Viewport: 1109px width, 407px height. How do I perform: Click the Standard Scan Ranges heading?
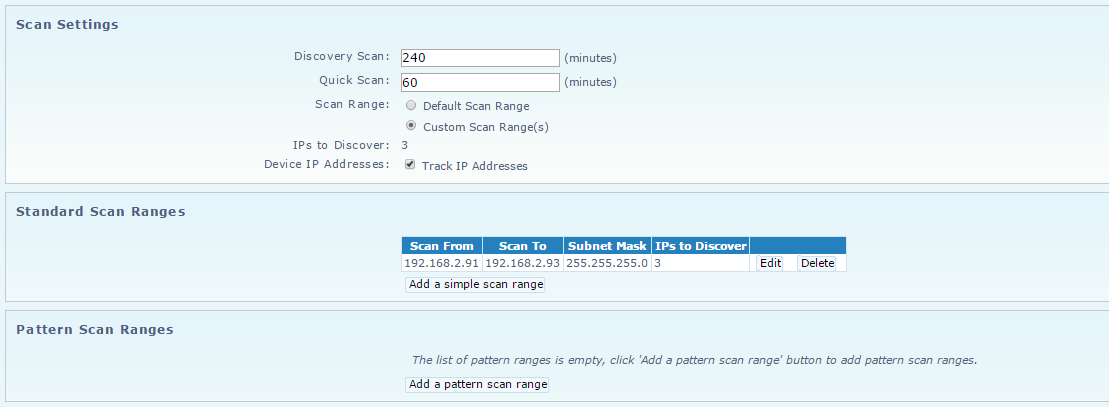100,212
